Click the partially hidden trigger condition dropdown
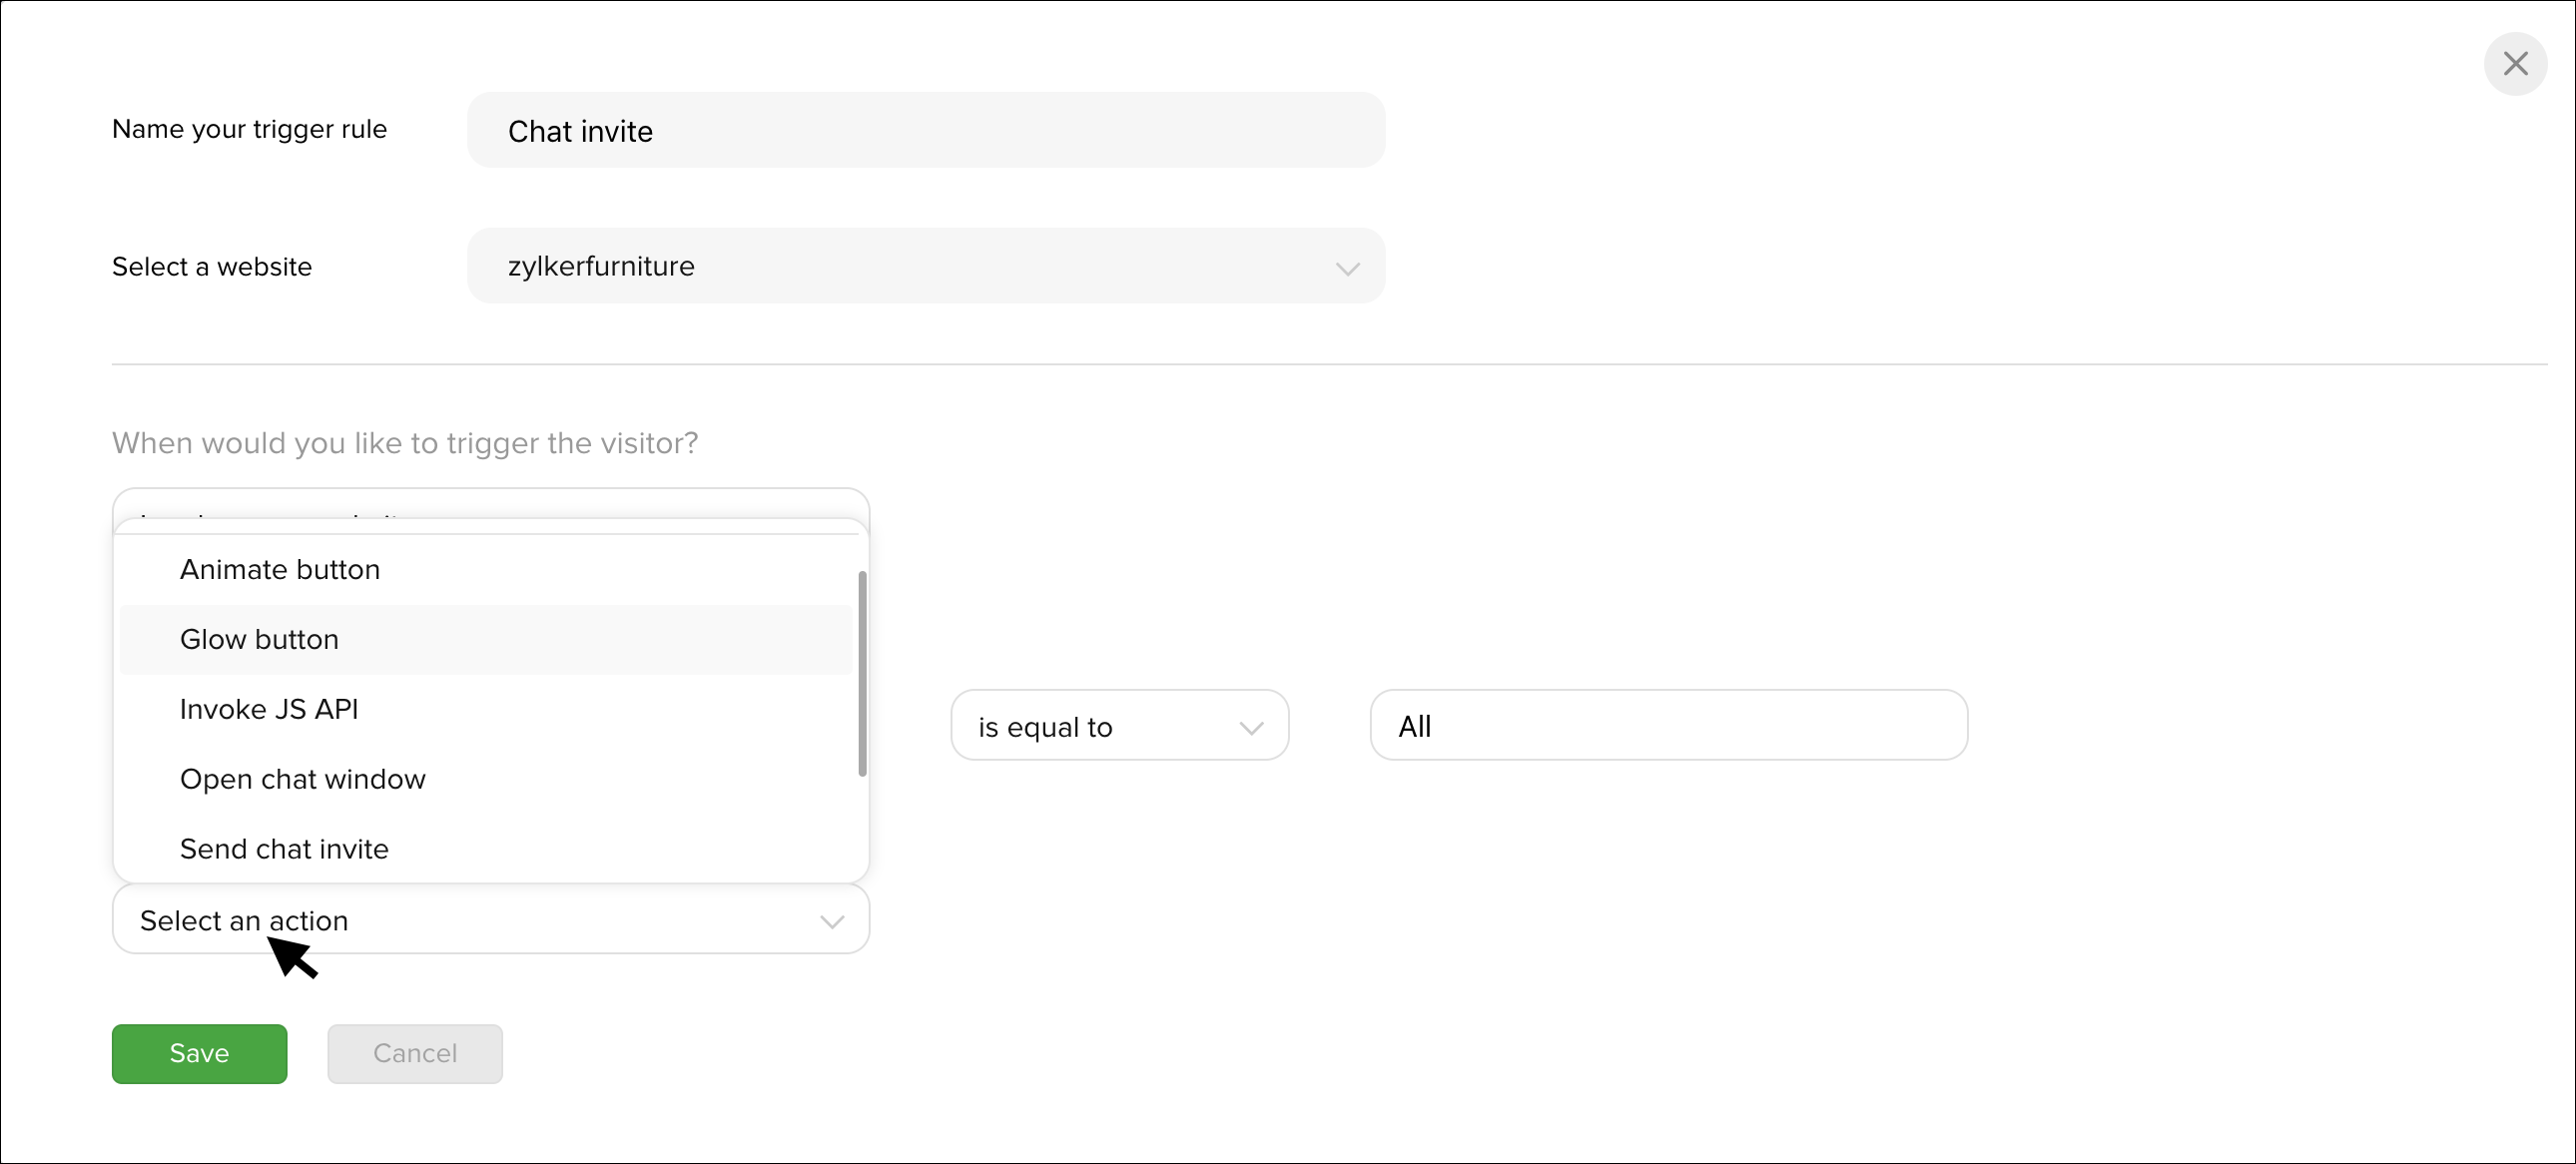Viewport: 2576px width, 1164px height. coord(490,504)
